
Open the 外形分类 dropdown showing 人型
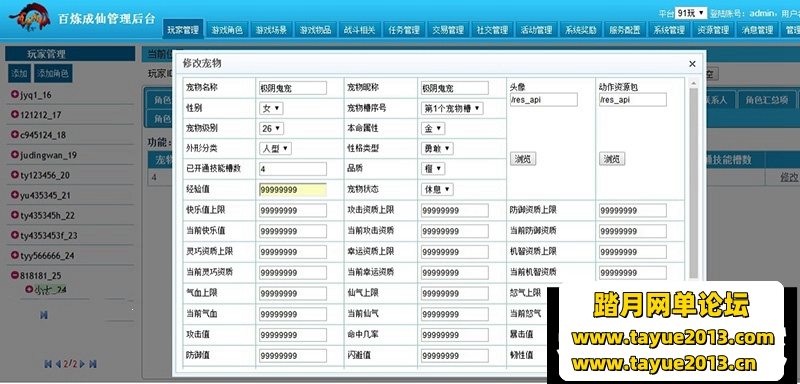click(x=275, y=148)
